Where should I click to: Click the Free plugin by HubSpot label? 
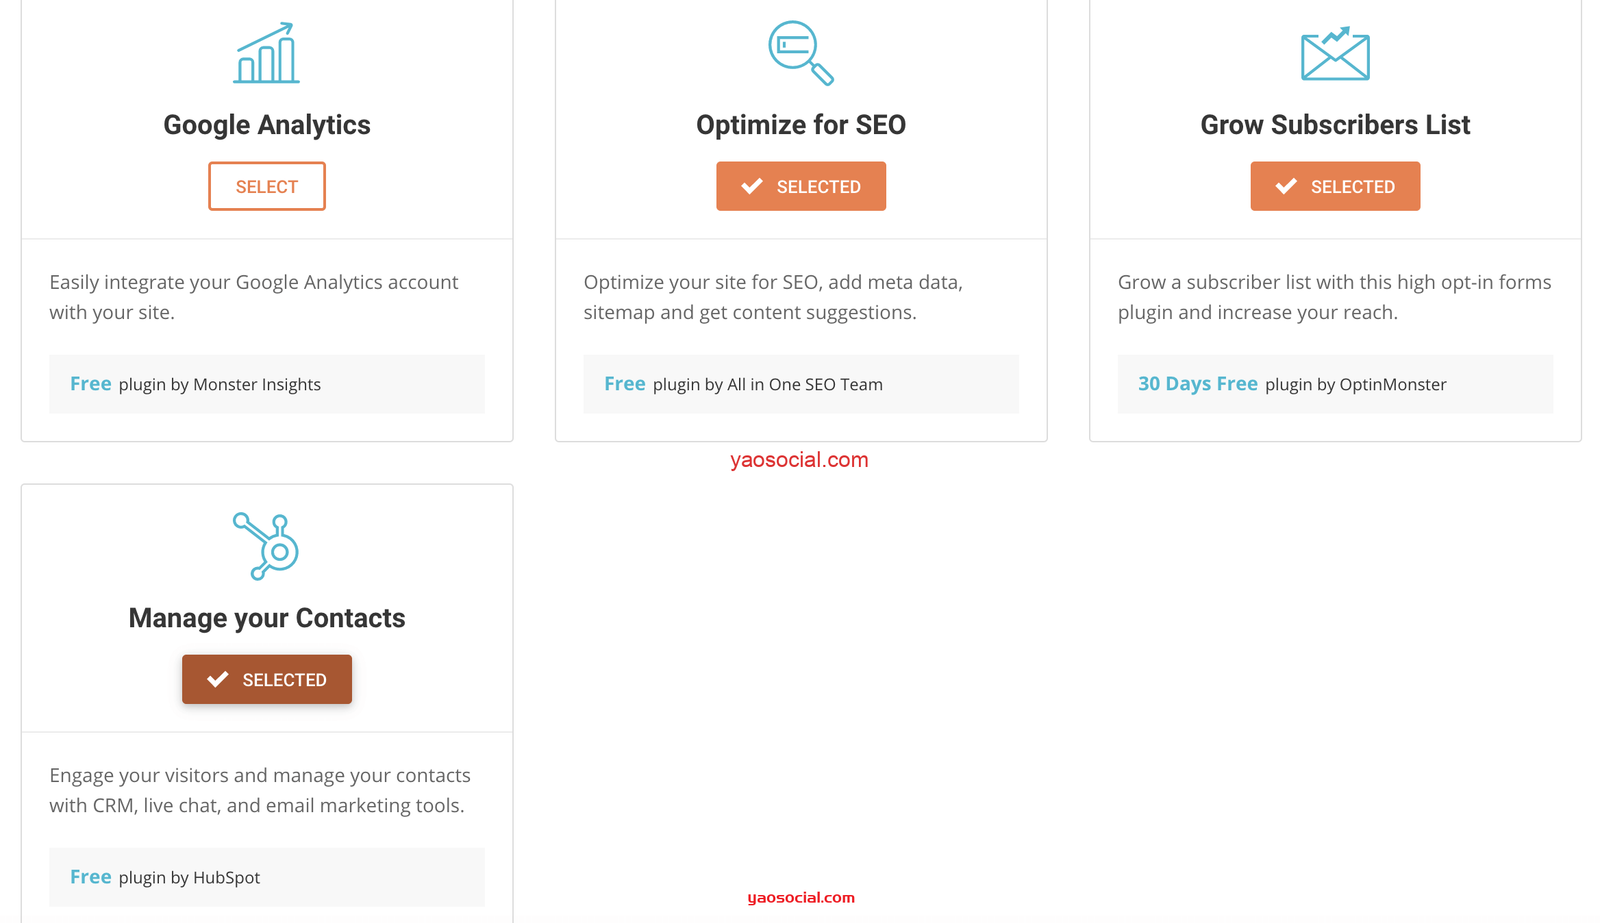[x=165, y=877]
